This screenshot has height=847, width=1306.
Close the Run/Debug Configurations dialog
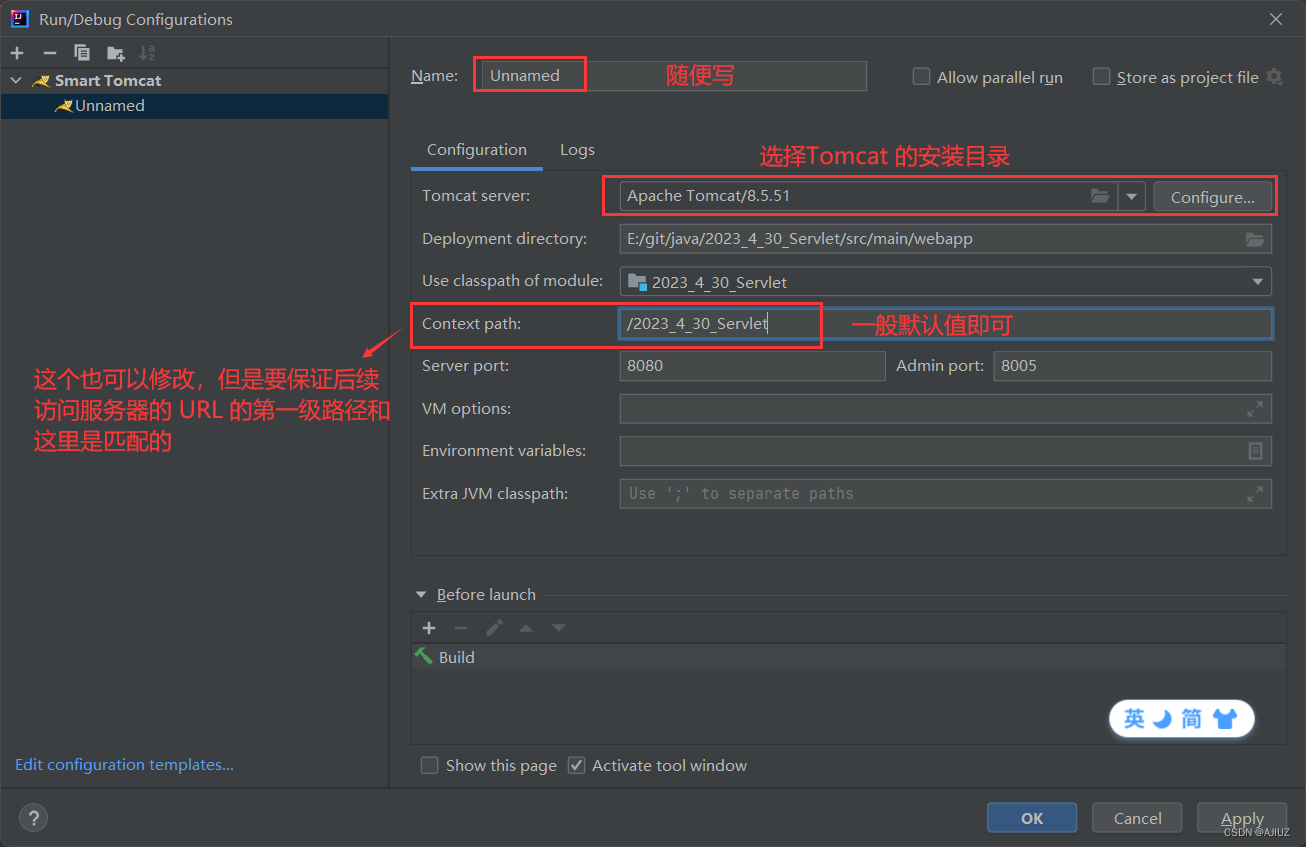click(1276, 19)
